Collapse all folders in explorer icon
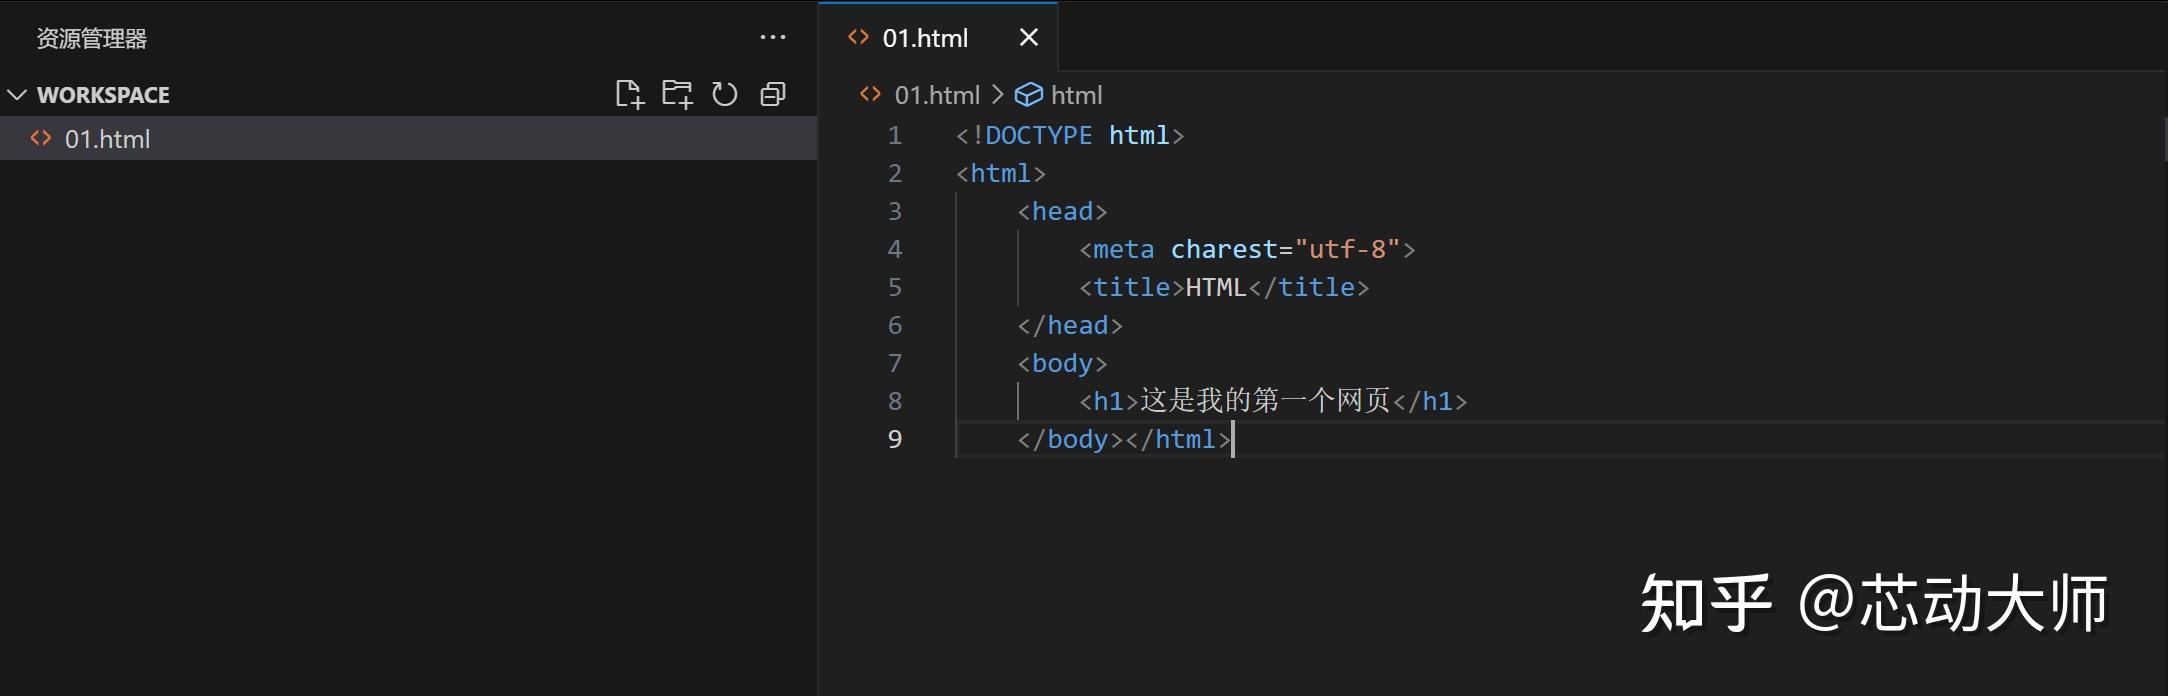Screen dimensions: 2168x696 (x=773, y=94)
